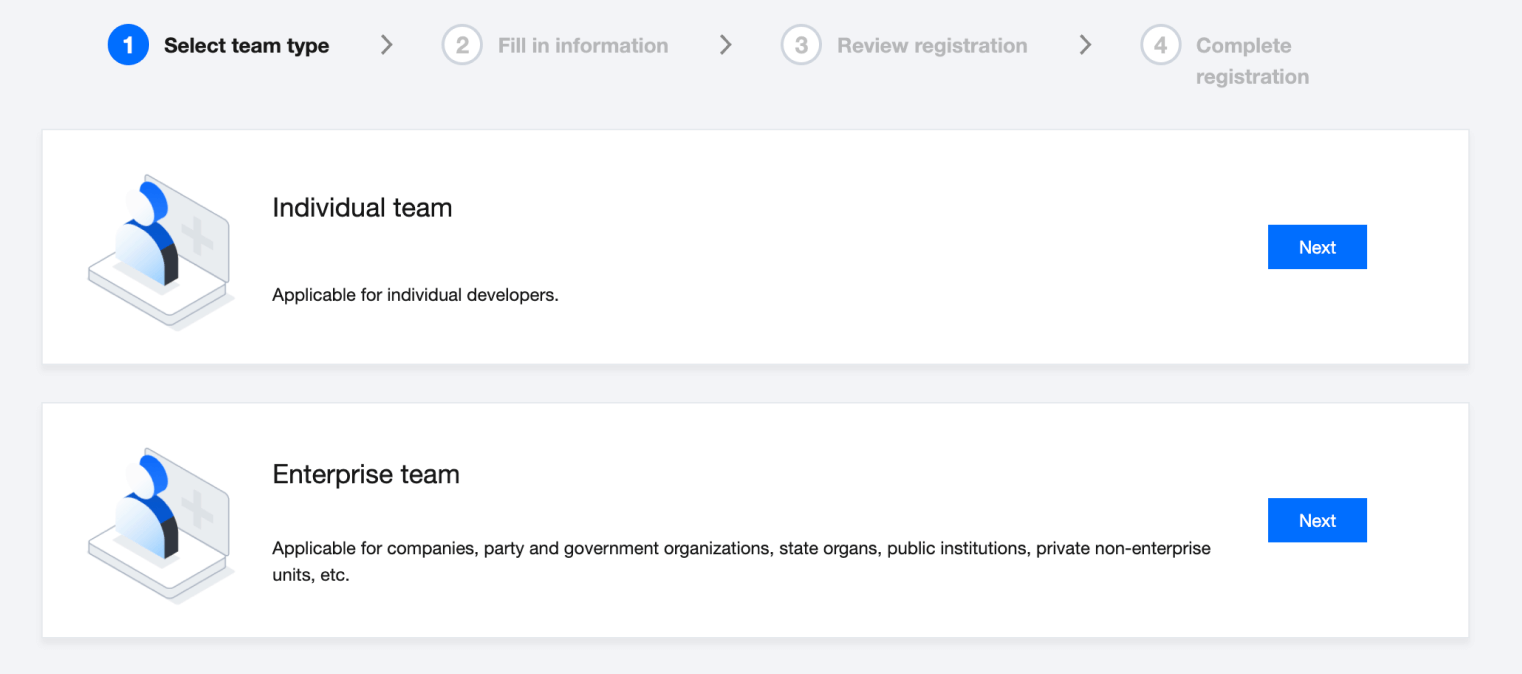Click the step 1 number circle
The image size is (1522, 674).
click(x=128, y=46)
